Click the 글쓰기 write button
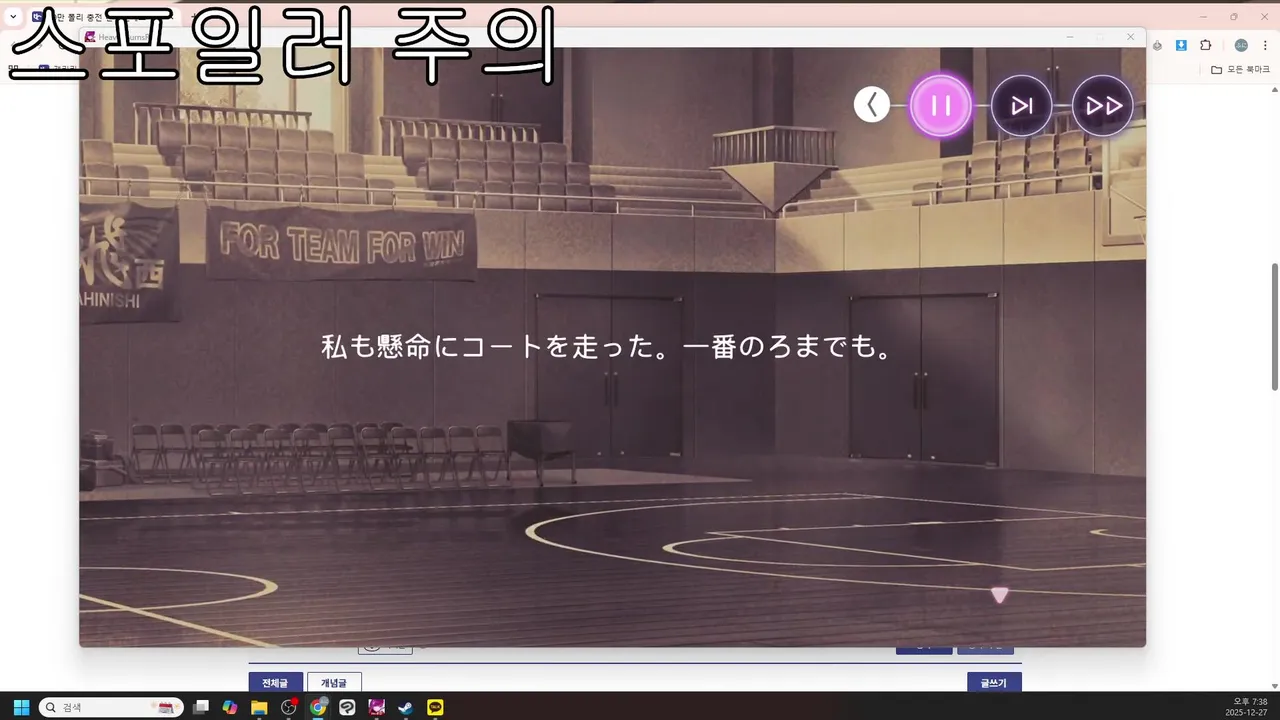Screen dimensions: 1280x720 click(x=994, y=682)
